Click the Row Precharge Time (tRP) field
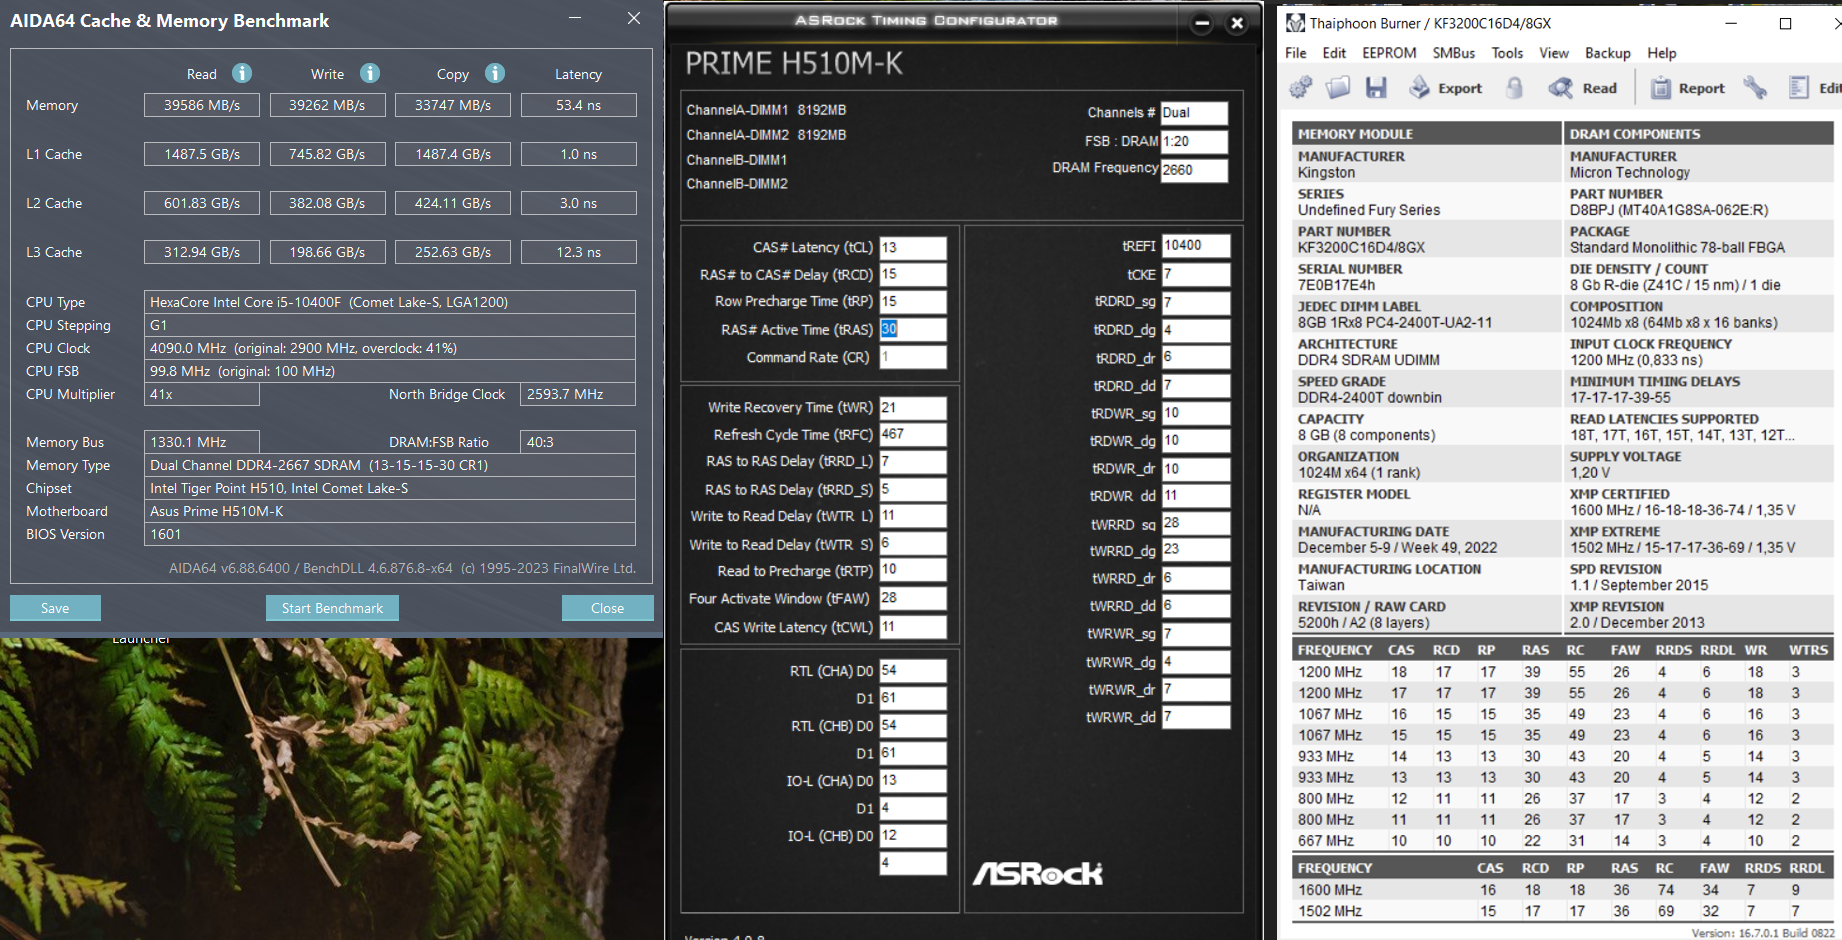This screenshot has width=1842, height=940. click(913, 301)
